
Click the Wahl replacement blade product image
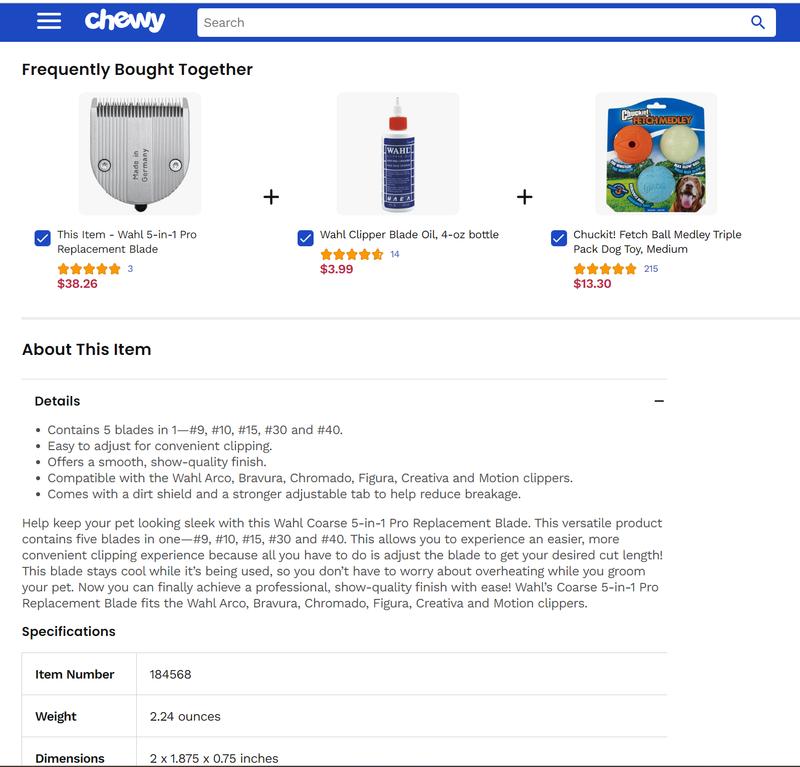click(x=140, y=153)
